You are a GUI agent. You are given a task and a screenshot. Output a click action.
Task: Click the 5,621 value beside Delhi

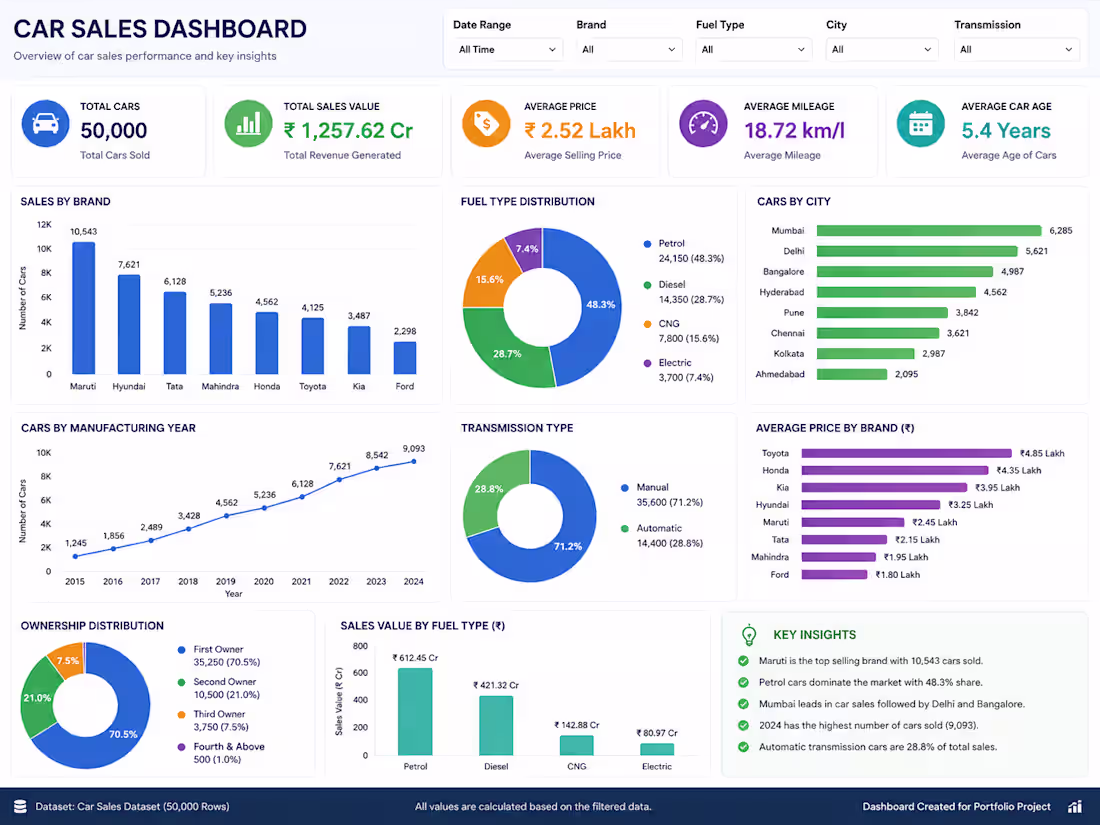(1037, 251)
